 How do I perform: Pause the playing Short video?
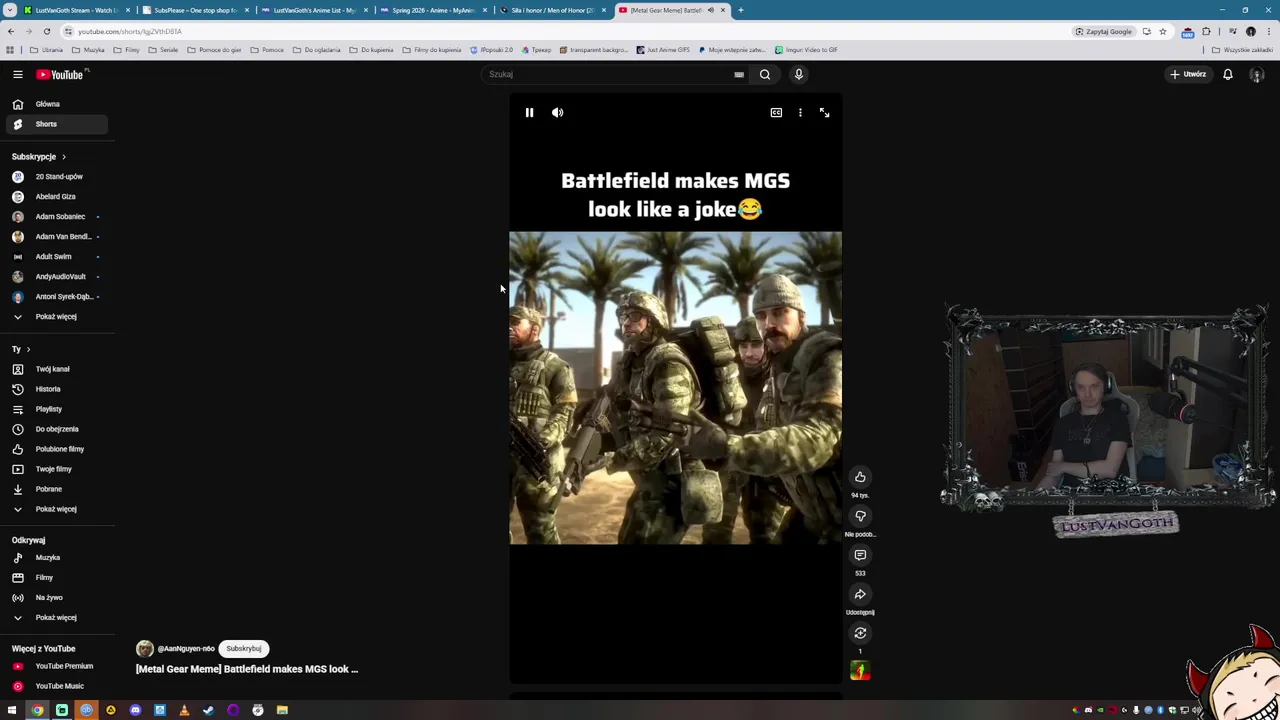click(x=529, y=113)
